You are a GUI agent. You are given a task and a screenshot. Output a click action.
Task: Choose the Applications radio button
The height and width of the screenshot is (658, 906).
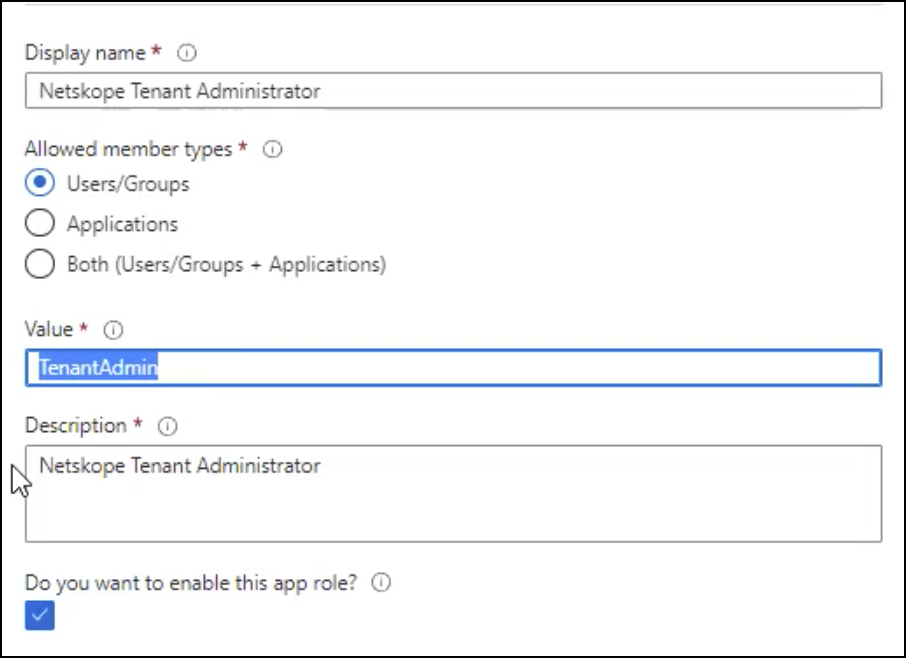coord(40,223)
